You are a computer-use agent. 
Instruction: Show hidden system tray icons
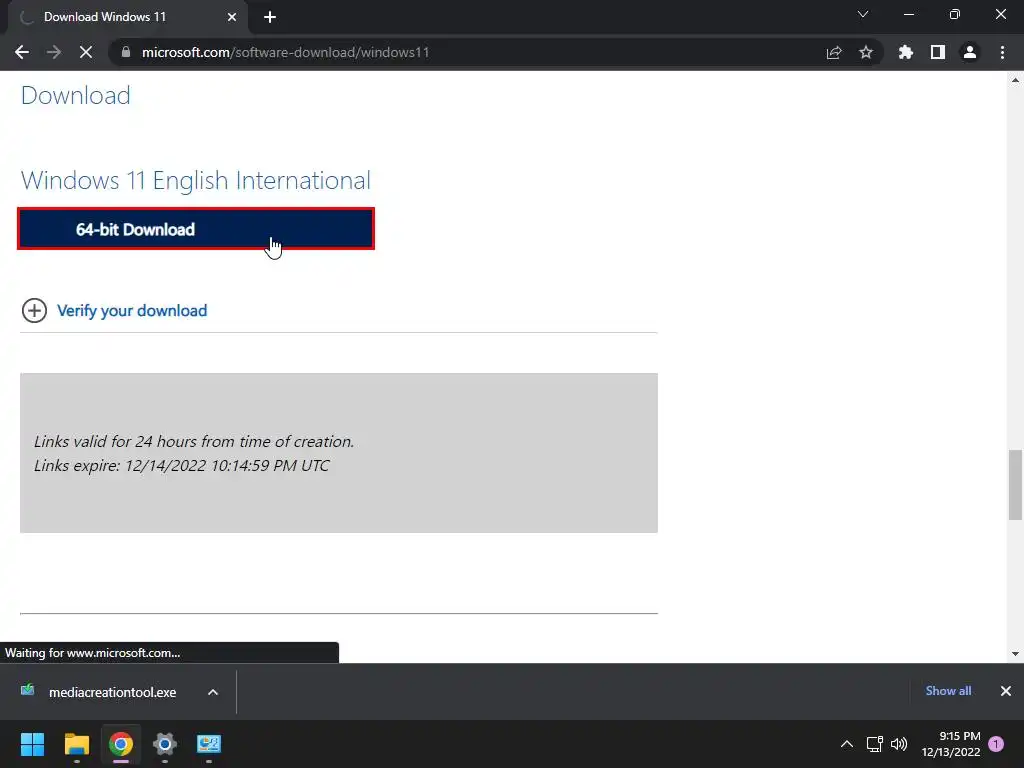[847, 744]
